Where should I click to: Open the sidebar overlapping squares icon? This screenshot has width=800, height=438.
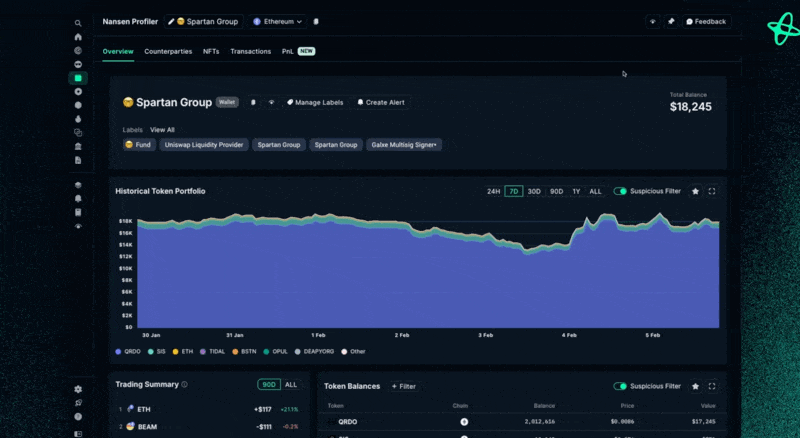[78, 133]
